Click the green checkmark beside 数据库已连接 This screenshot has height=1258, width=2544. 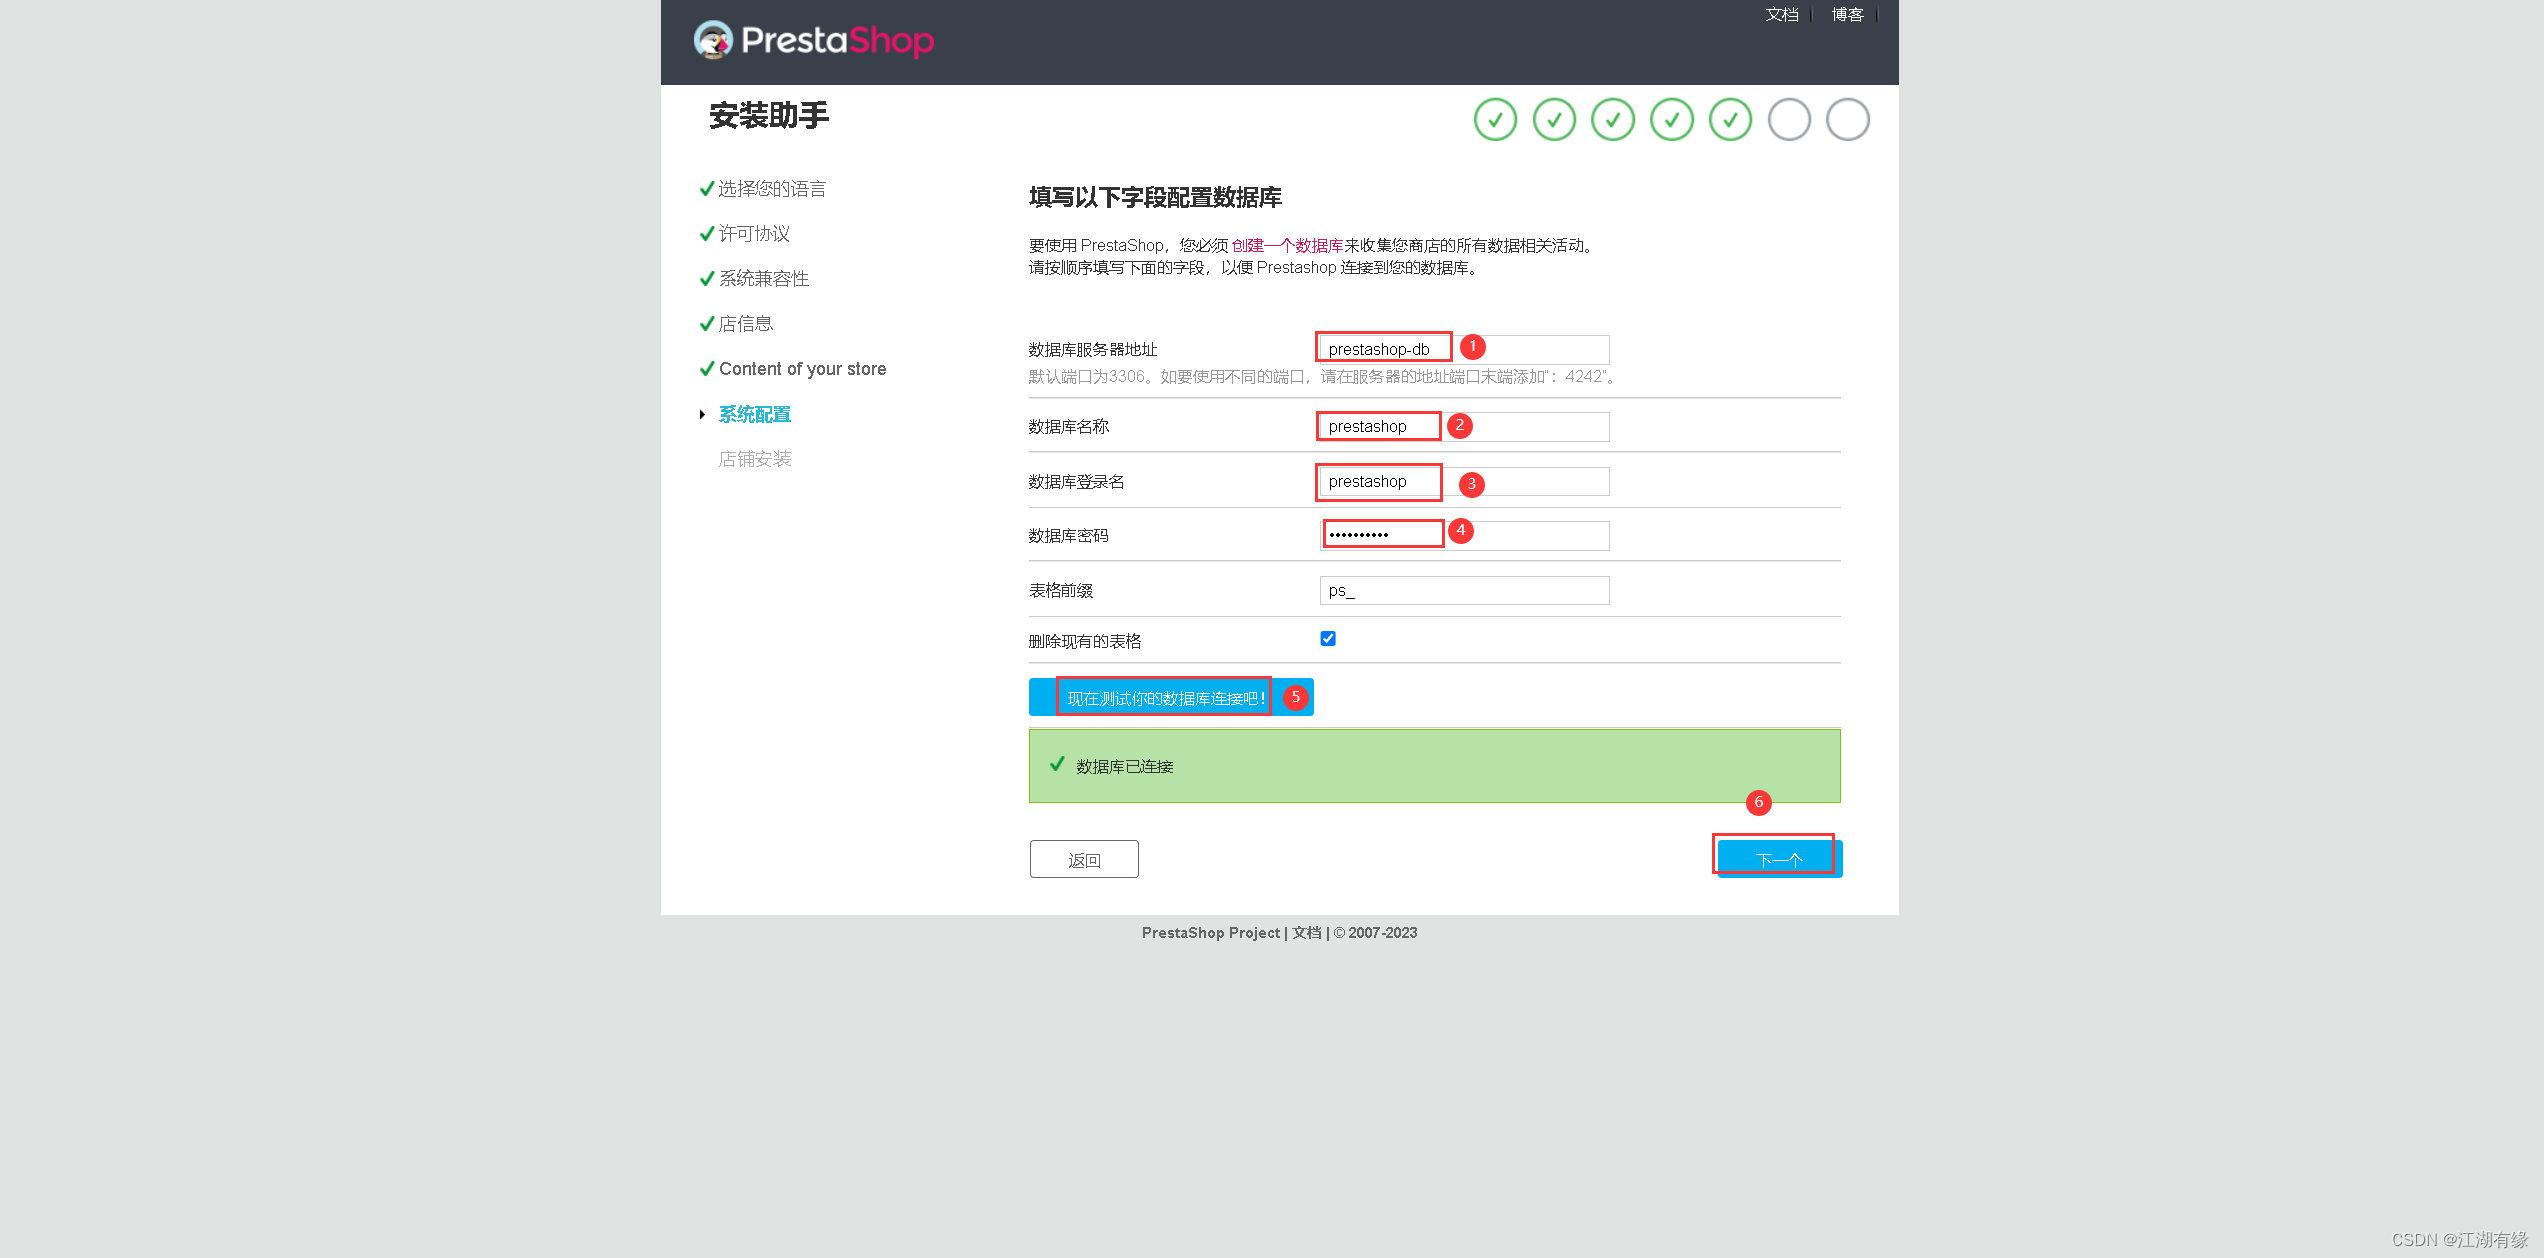[x=1057, y=765]
